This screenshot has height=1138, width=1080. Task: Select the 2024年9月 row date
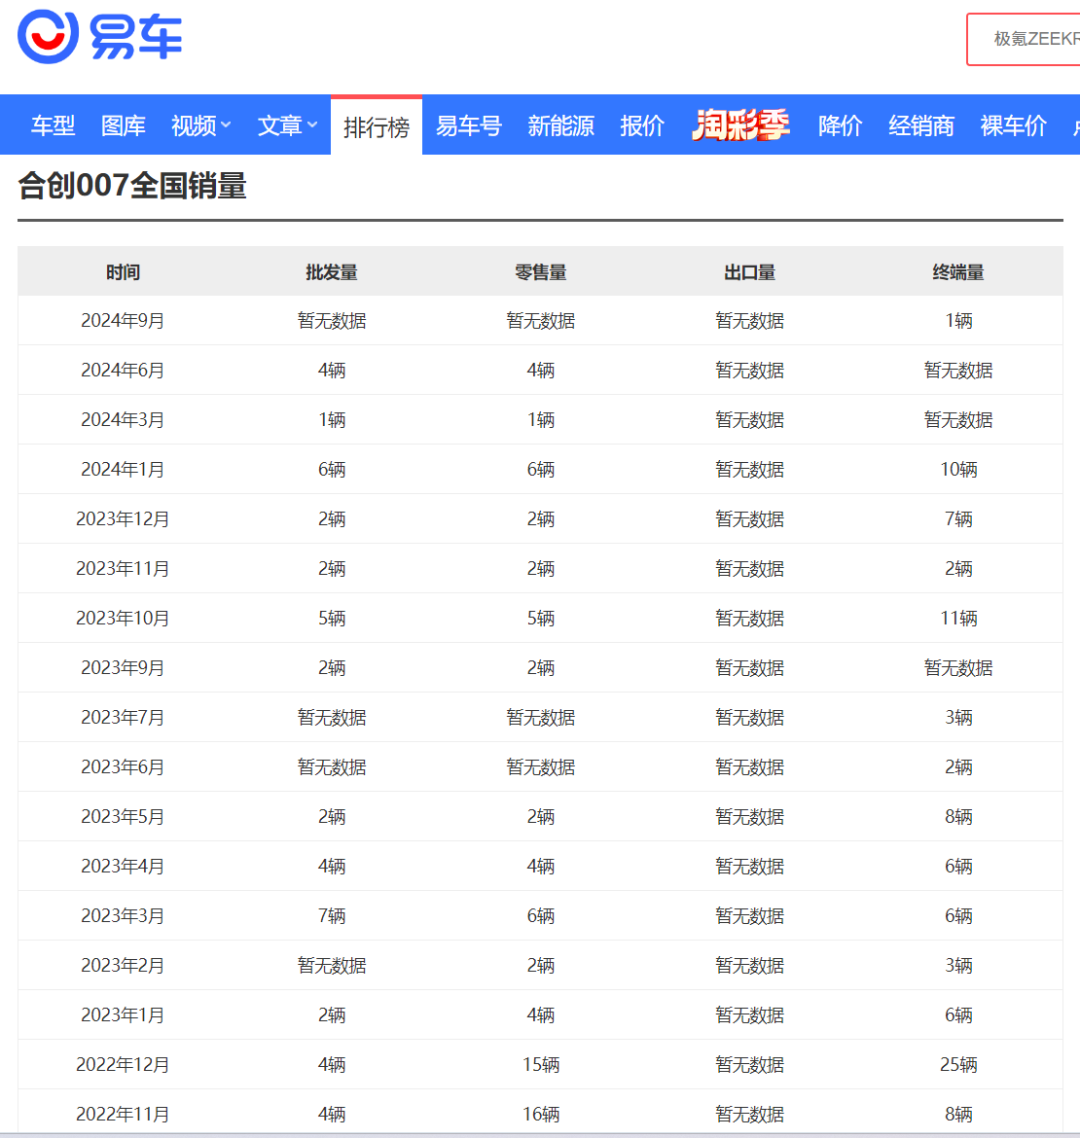tap(123, 320)
